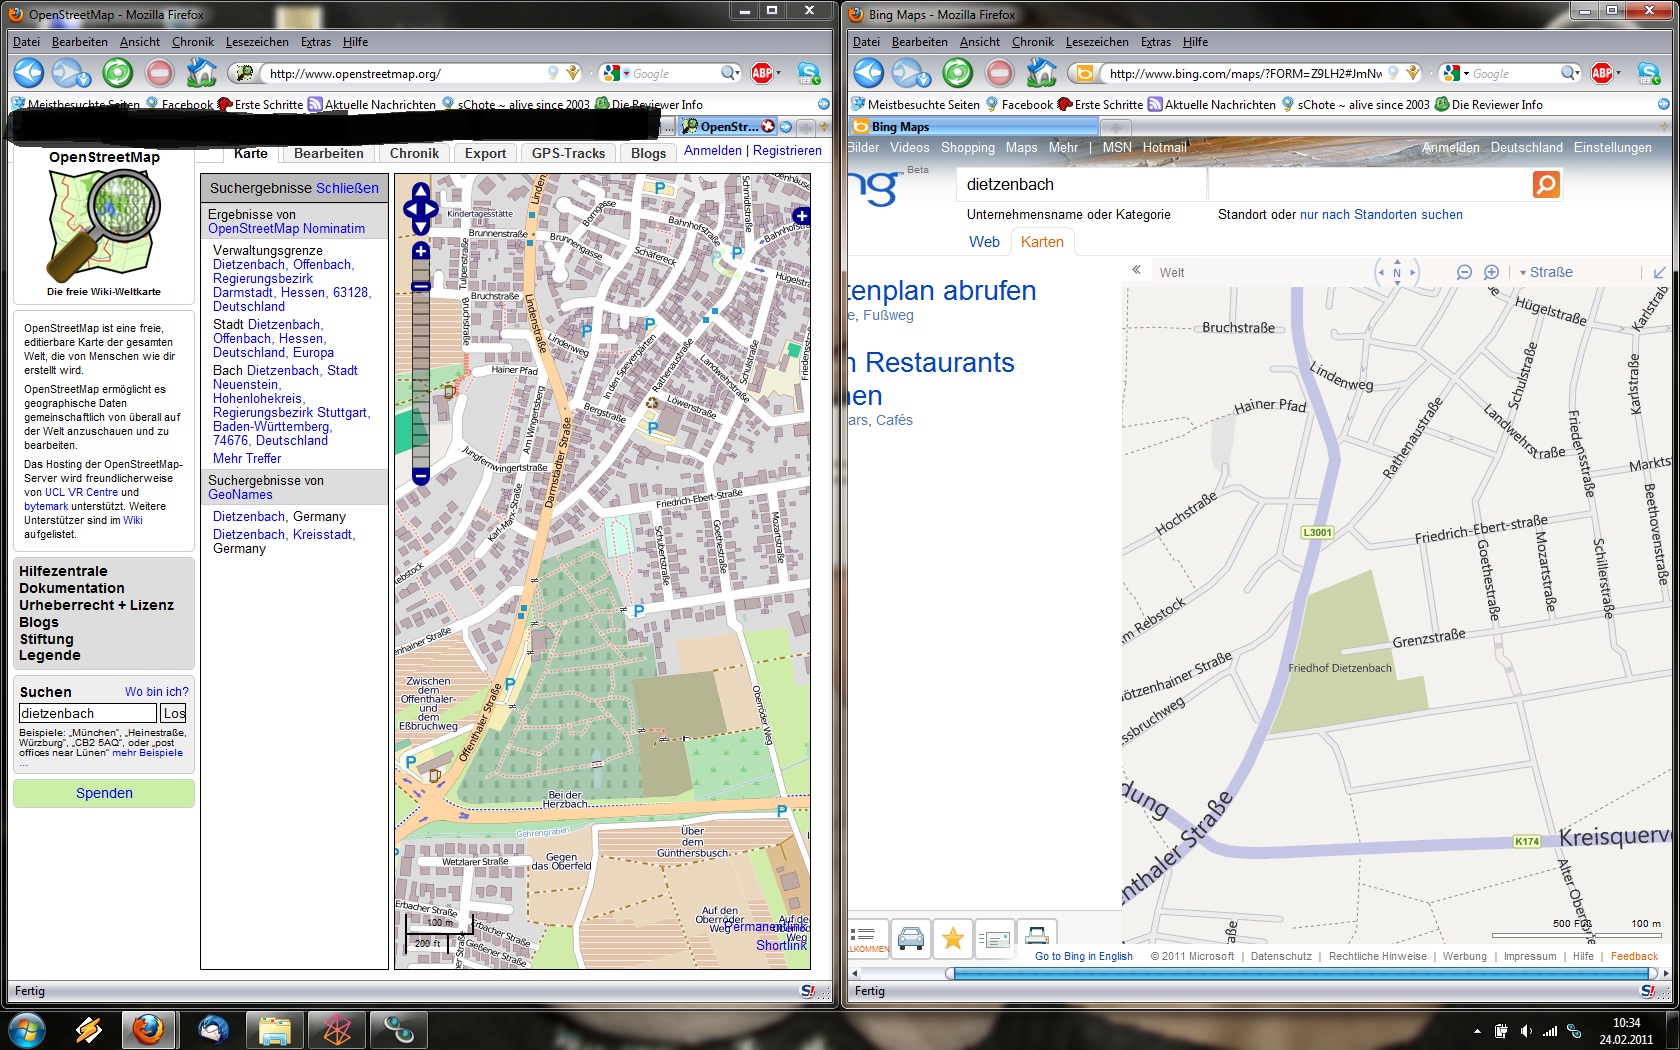Open the Lesezeichen menu in the Bing Maps window
This screenshot has height=1050, width=1680.
tap(1097, 42)
